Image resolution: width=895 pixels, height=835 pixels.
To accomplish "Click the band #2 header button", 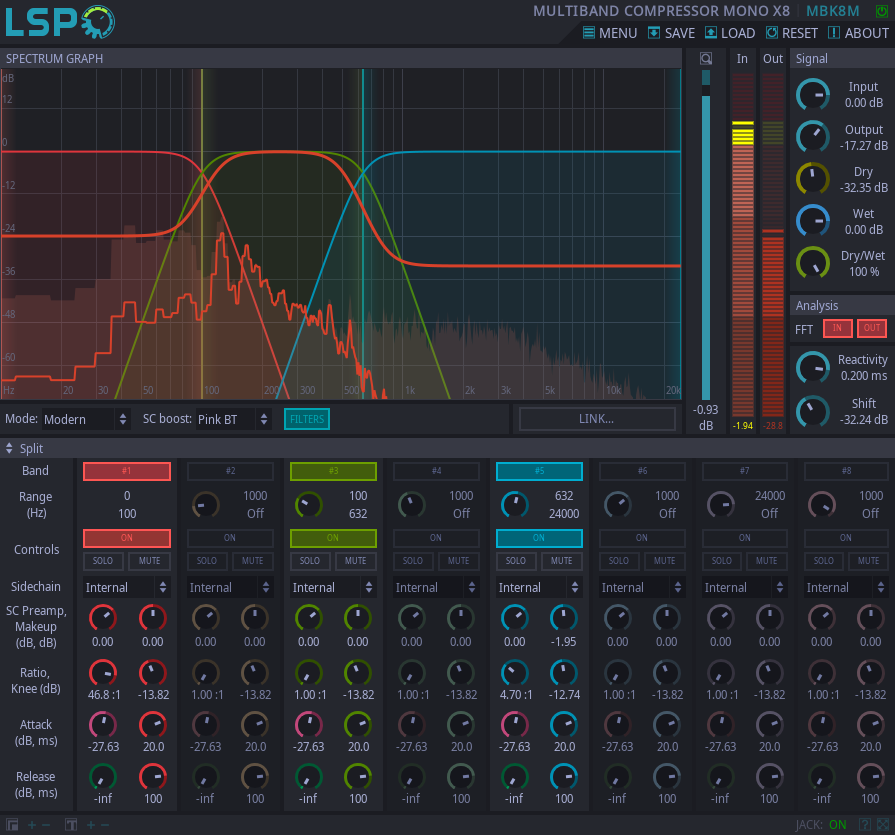I will pyautogui.click(x=230, y=471).
